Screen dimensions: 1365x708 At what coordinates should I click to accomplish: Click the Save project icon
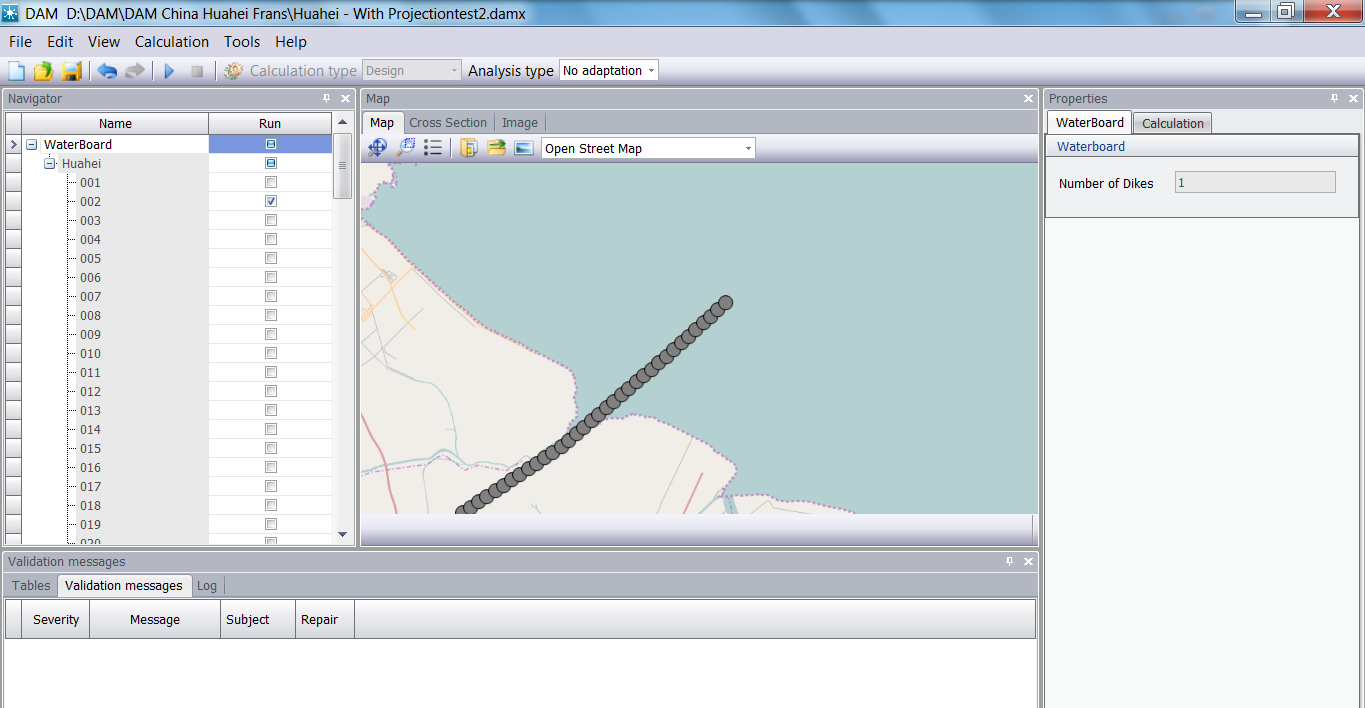point(71,71)
